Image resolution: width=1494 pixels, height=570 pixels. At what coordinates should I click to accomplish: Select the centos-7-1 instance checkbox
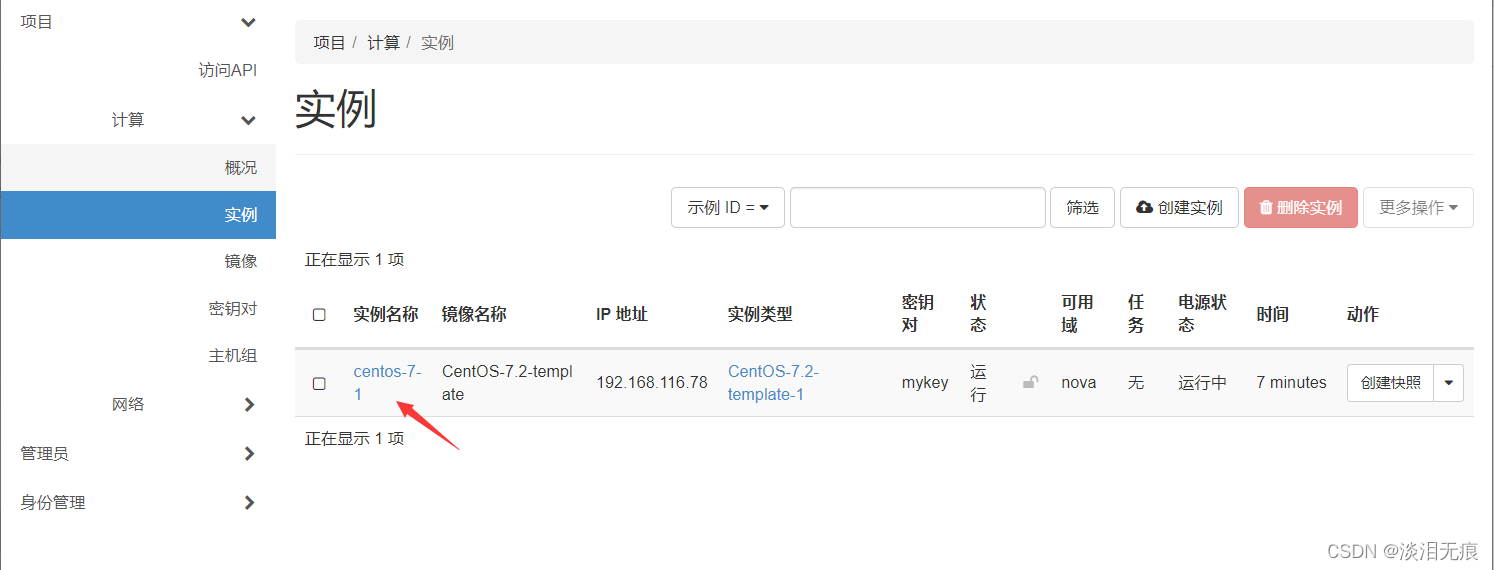pyautogui.click(x=319, y=383)
